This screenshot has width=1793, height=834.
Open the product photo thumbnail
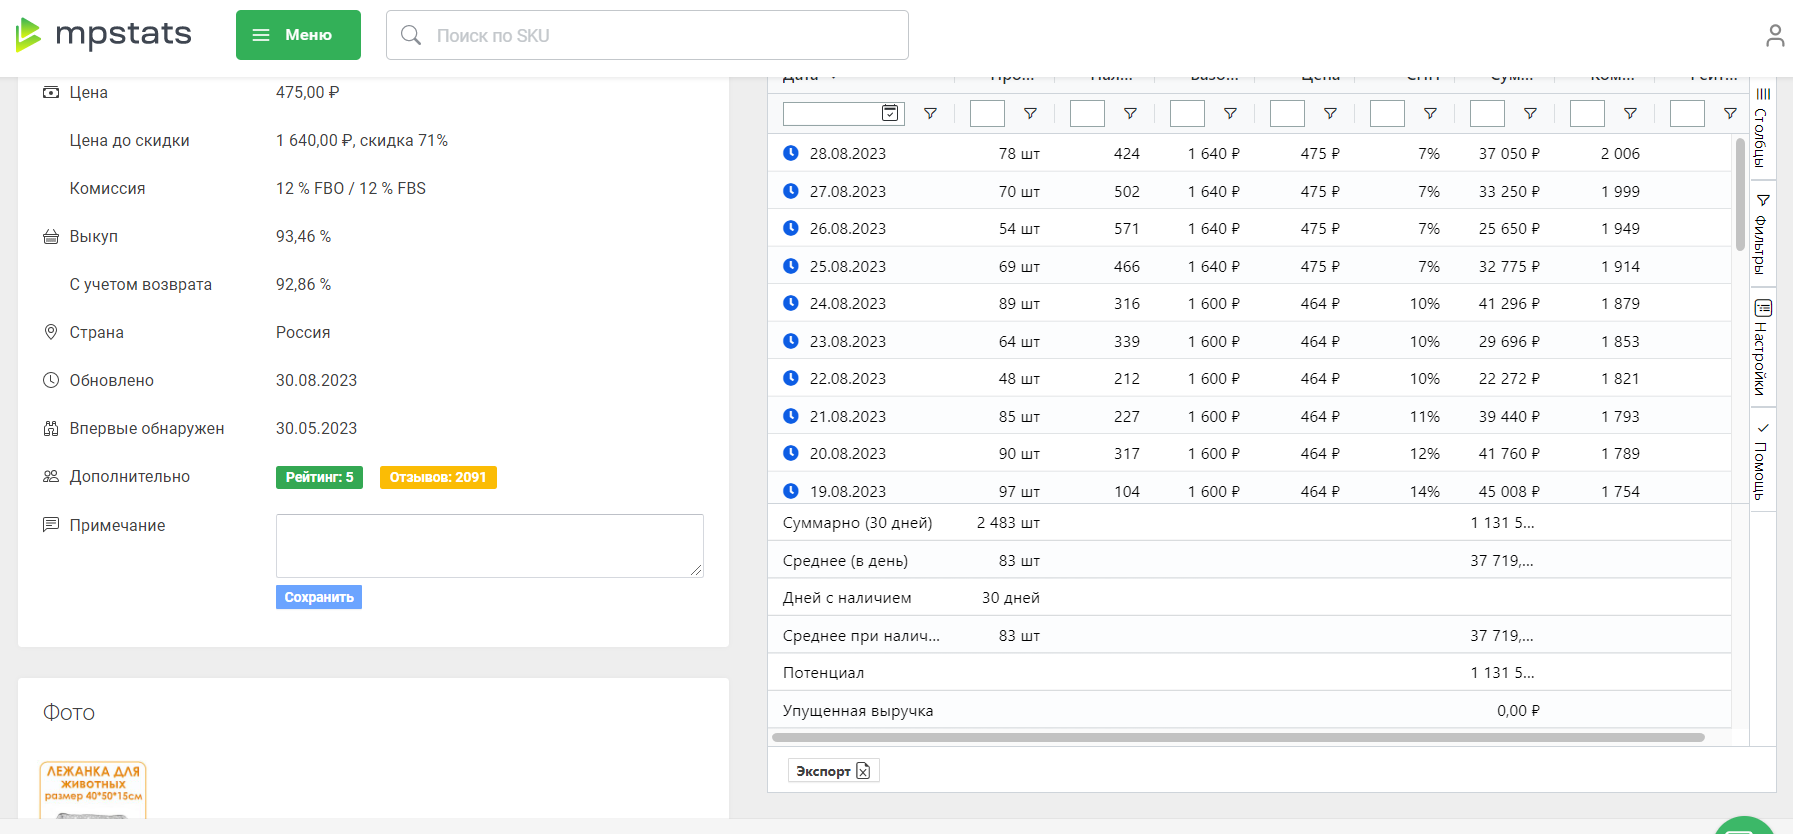(93, 791)
